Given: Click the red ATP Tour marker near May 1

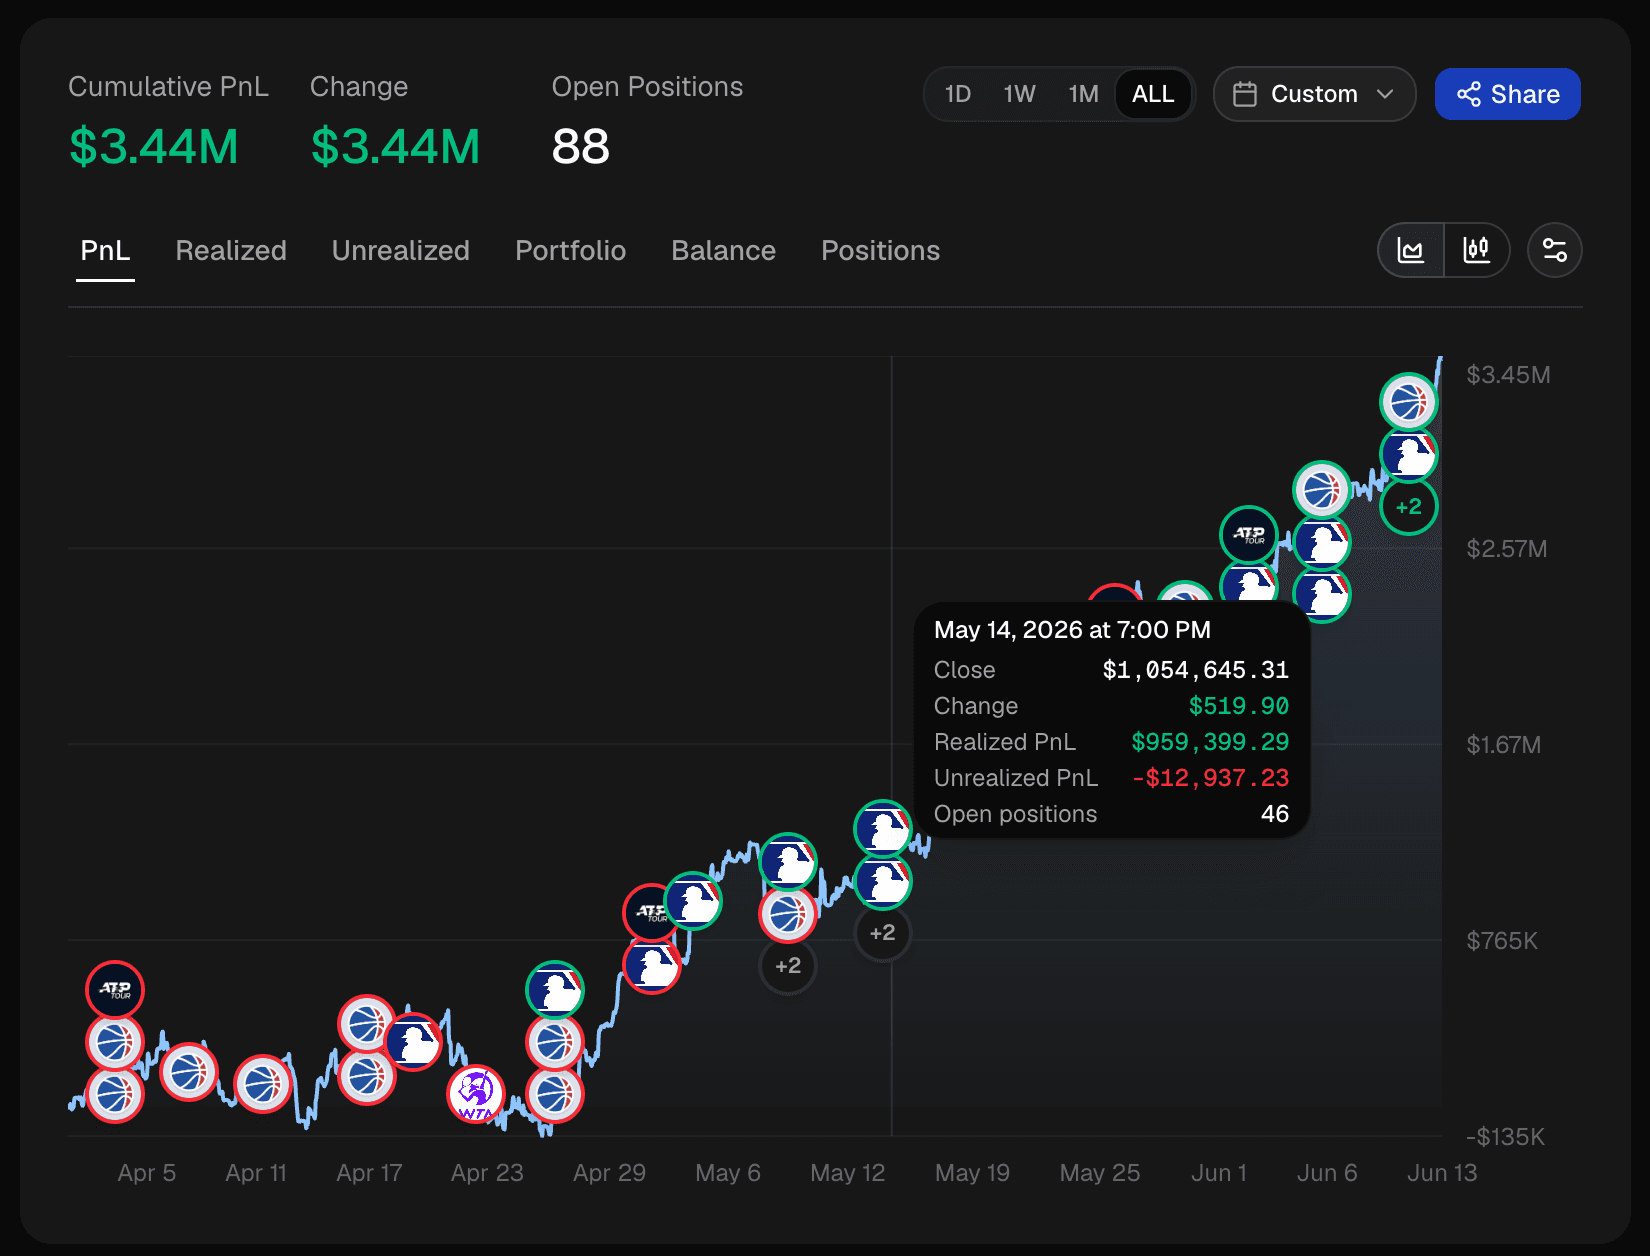Looking at the screenshot, I should (x=646, y=912).
